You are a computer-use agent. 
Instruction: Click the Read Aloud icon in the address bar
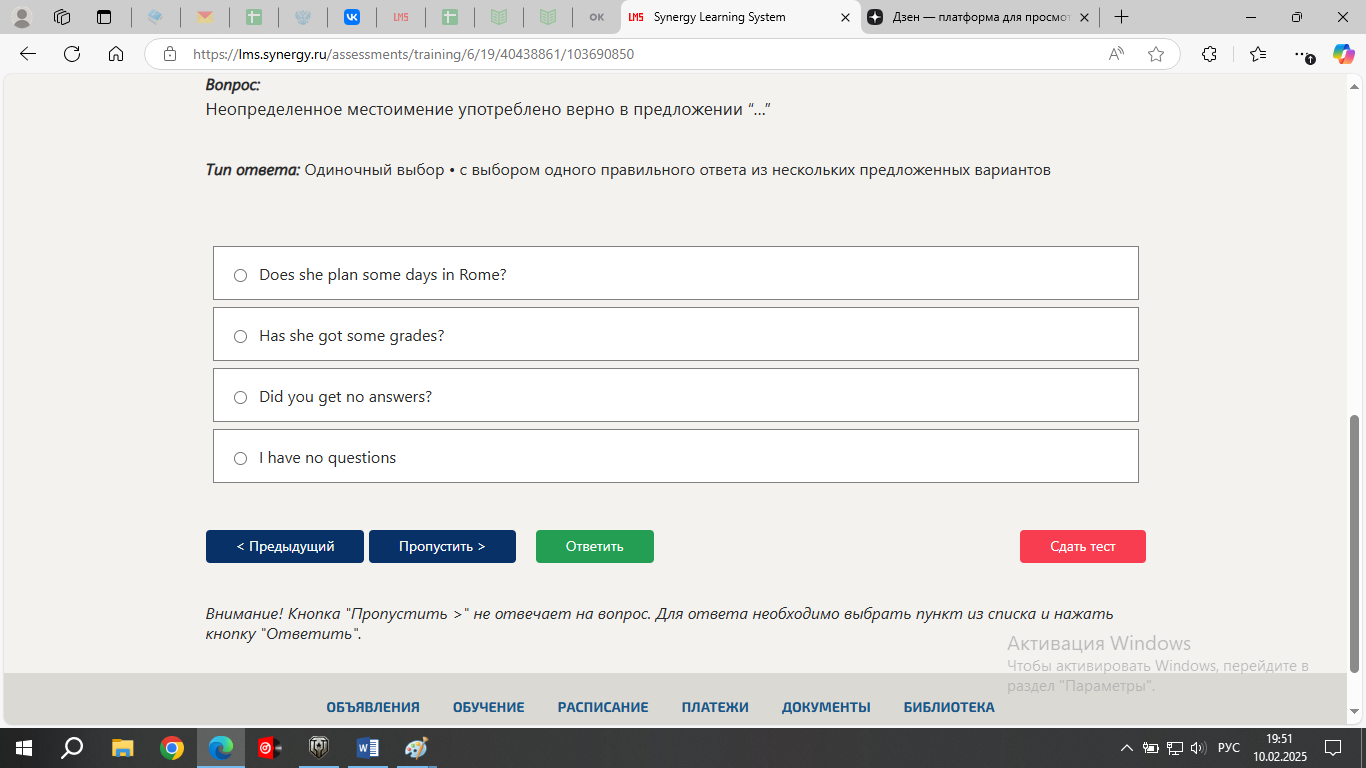tap(1117, 55)
